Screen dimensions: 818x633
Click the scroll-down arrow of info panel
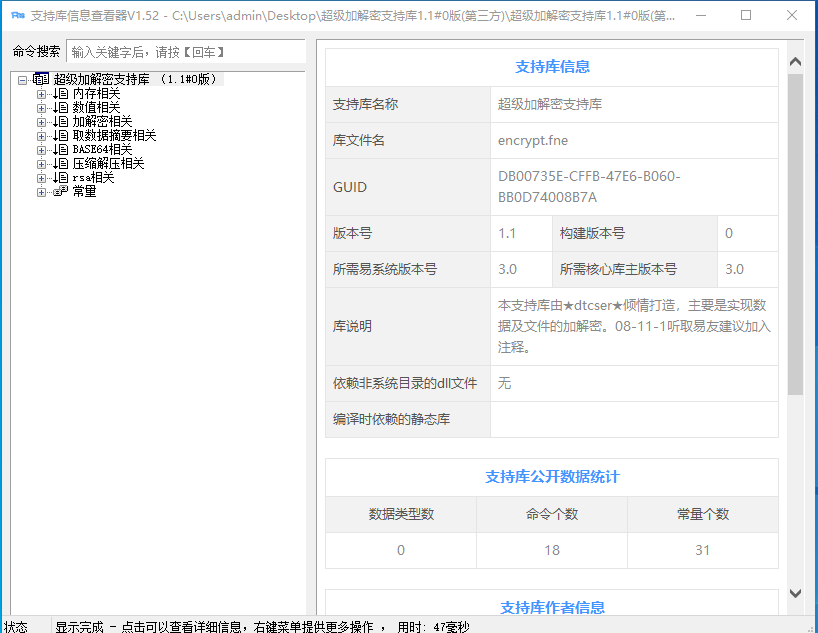[x=795, y=593]
